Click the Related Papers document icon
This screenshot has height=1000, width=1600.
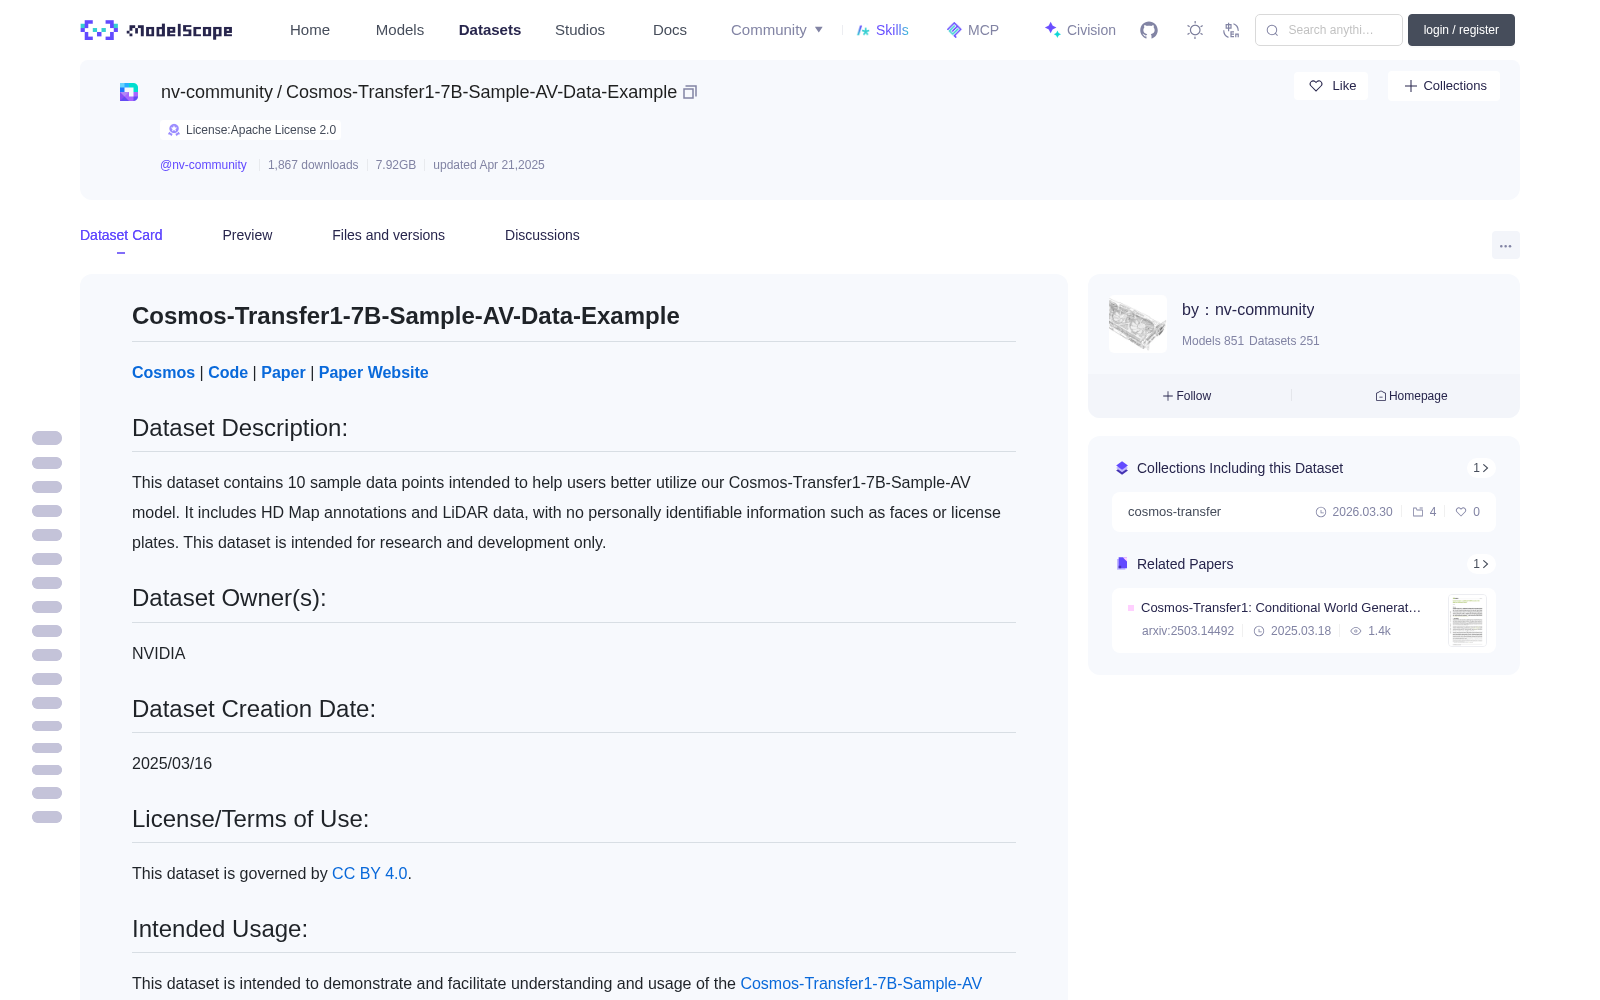coord(1122,564)
